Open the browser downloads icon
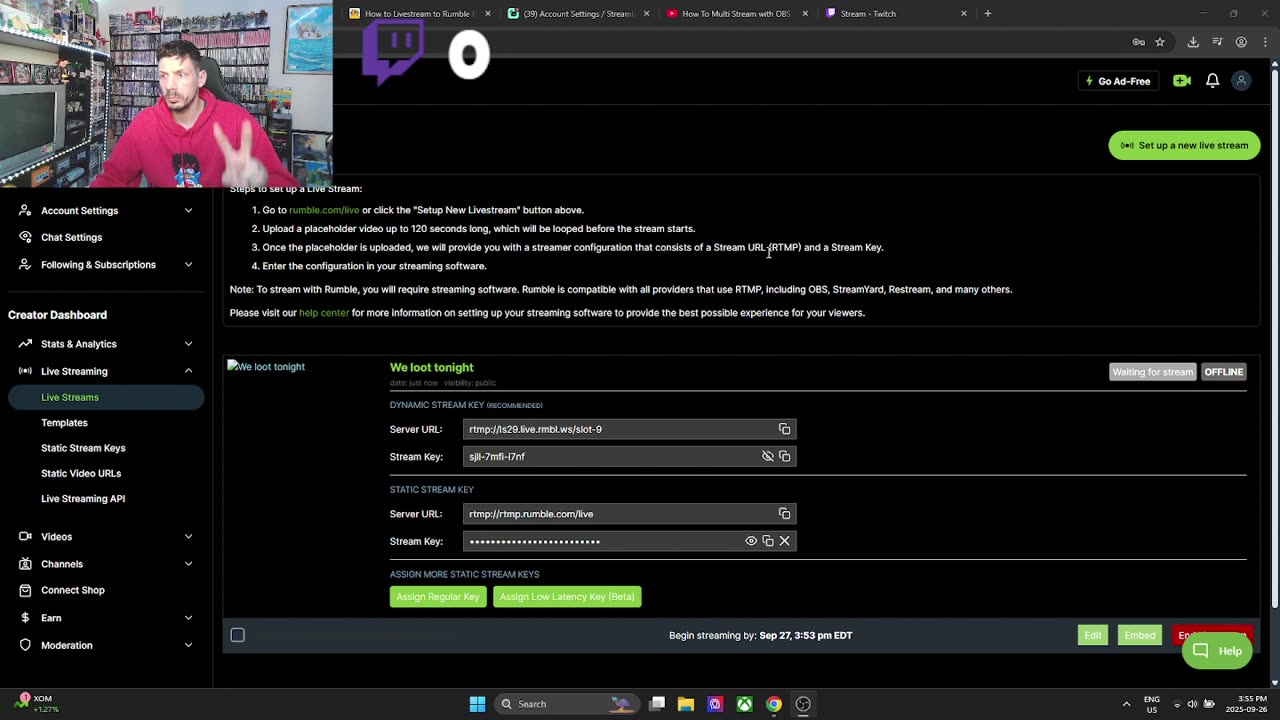 [x=1193, y=42]
